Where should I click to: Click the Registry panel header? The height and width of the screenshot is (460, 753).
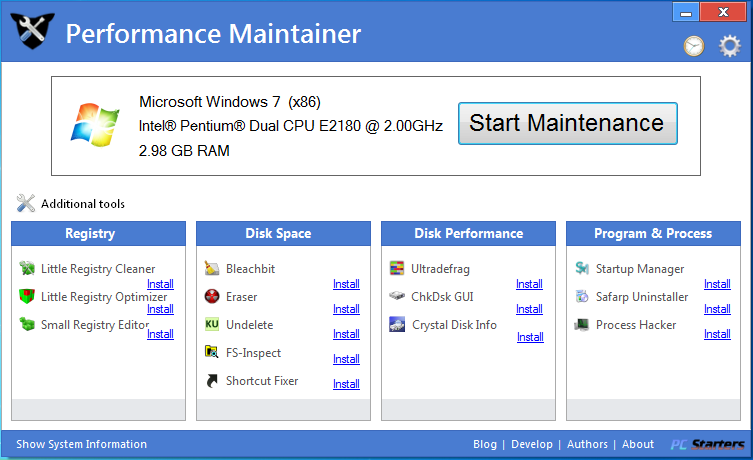98,233
